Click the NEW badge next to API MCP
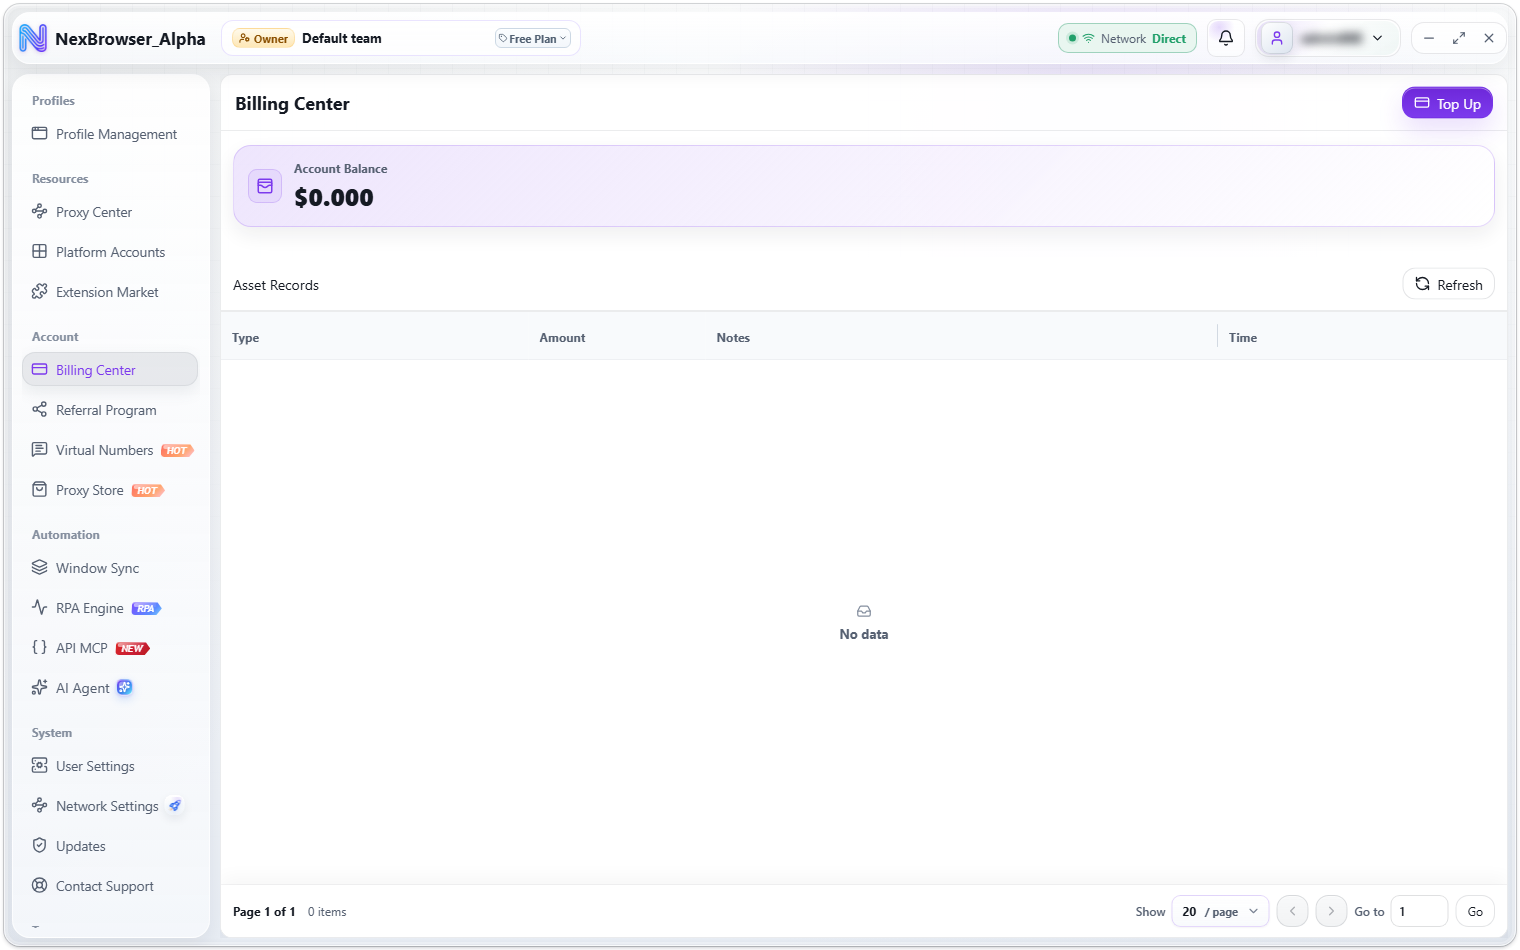Image resolution: width=1520 pixels, height=950 pixels. tap(132, 648)
